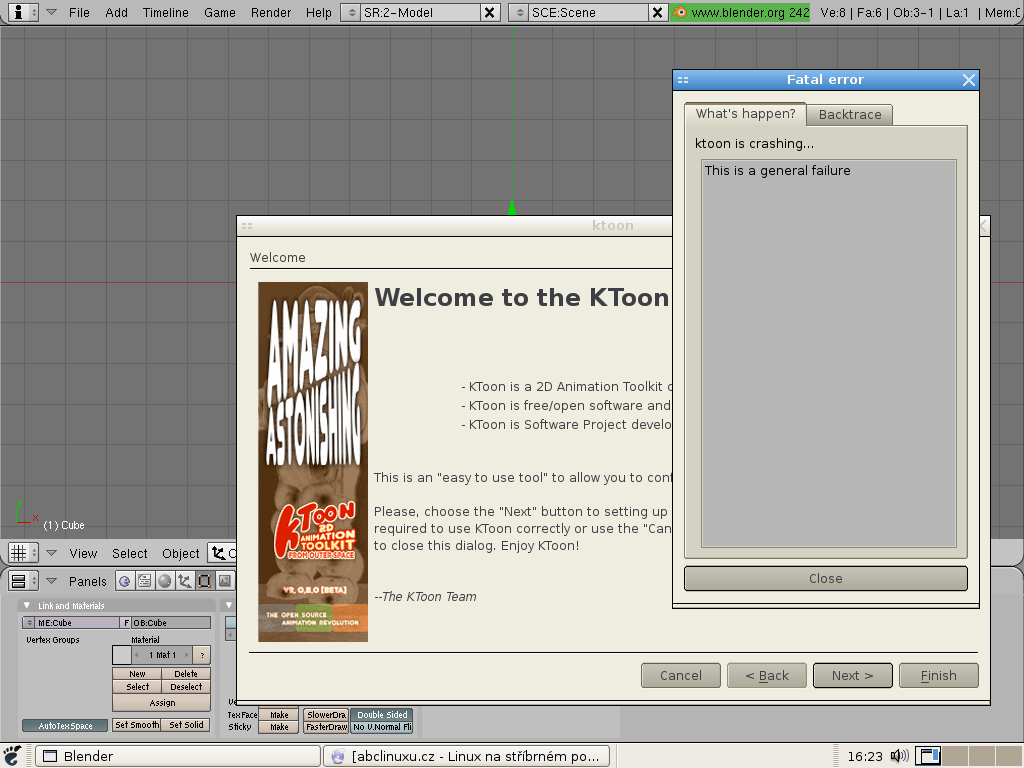Click the SR:2-Model screen name field

pyautogui.click(x=420, y=12)
